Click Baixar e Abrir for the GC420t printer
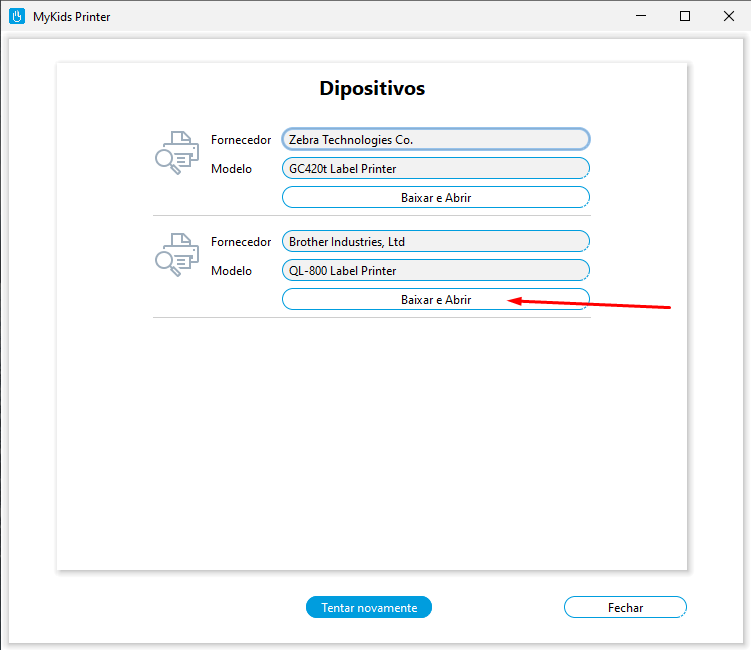The width and height of the screenshot is (751, 650). point(436,197)
